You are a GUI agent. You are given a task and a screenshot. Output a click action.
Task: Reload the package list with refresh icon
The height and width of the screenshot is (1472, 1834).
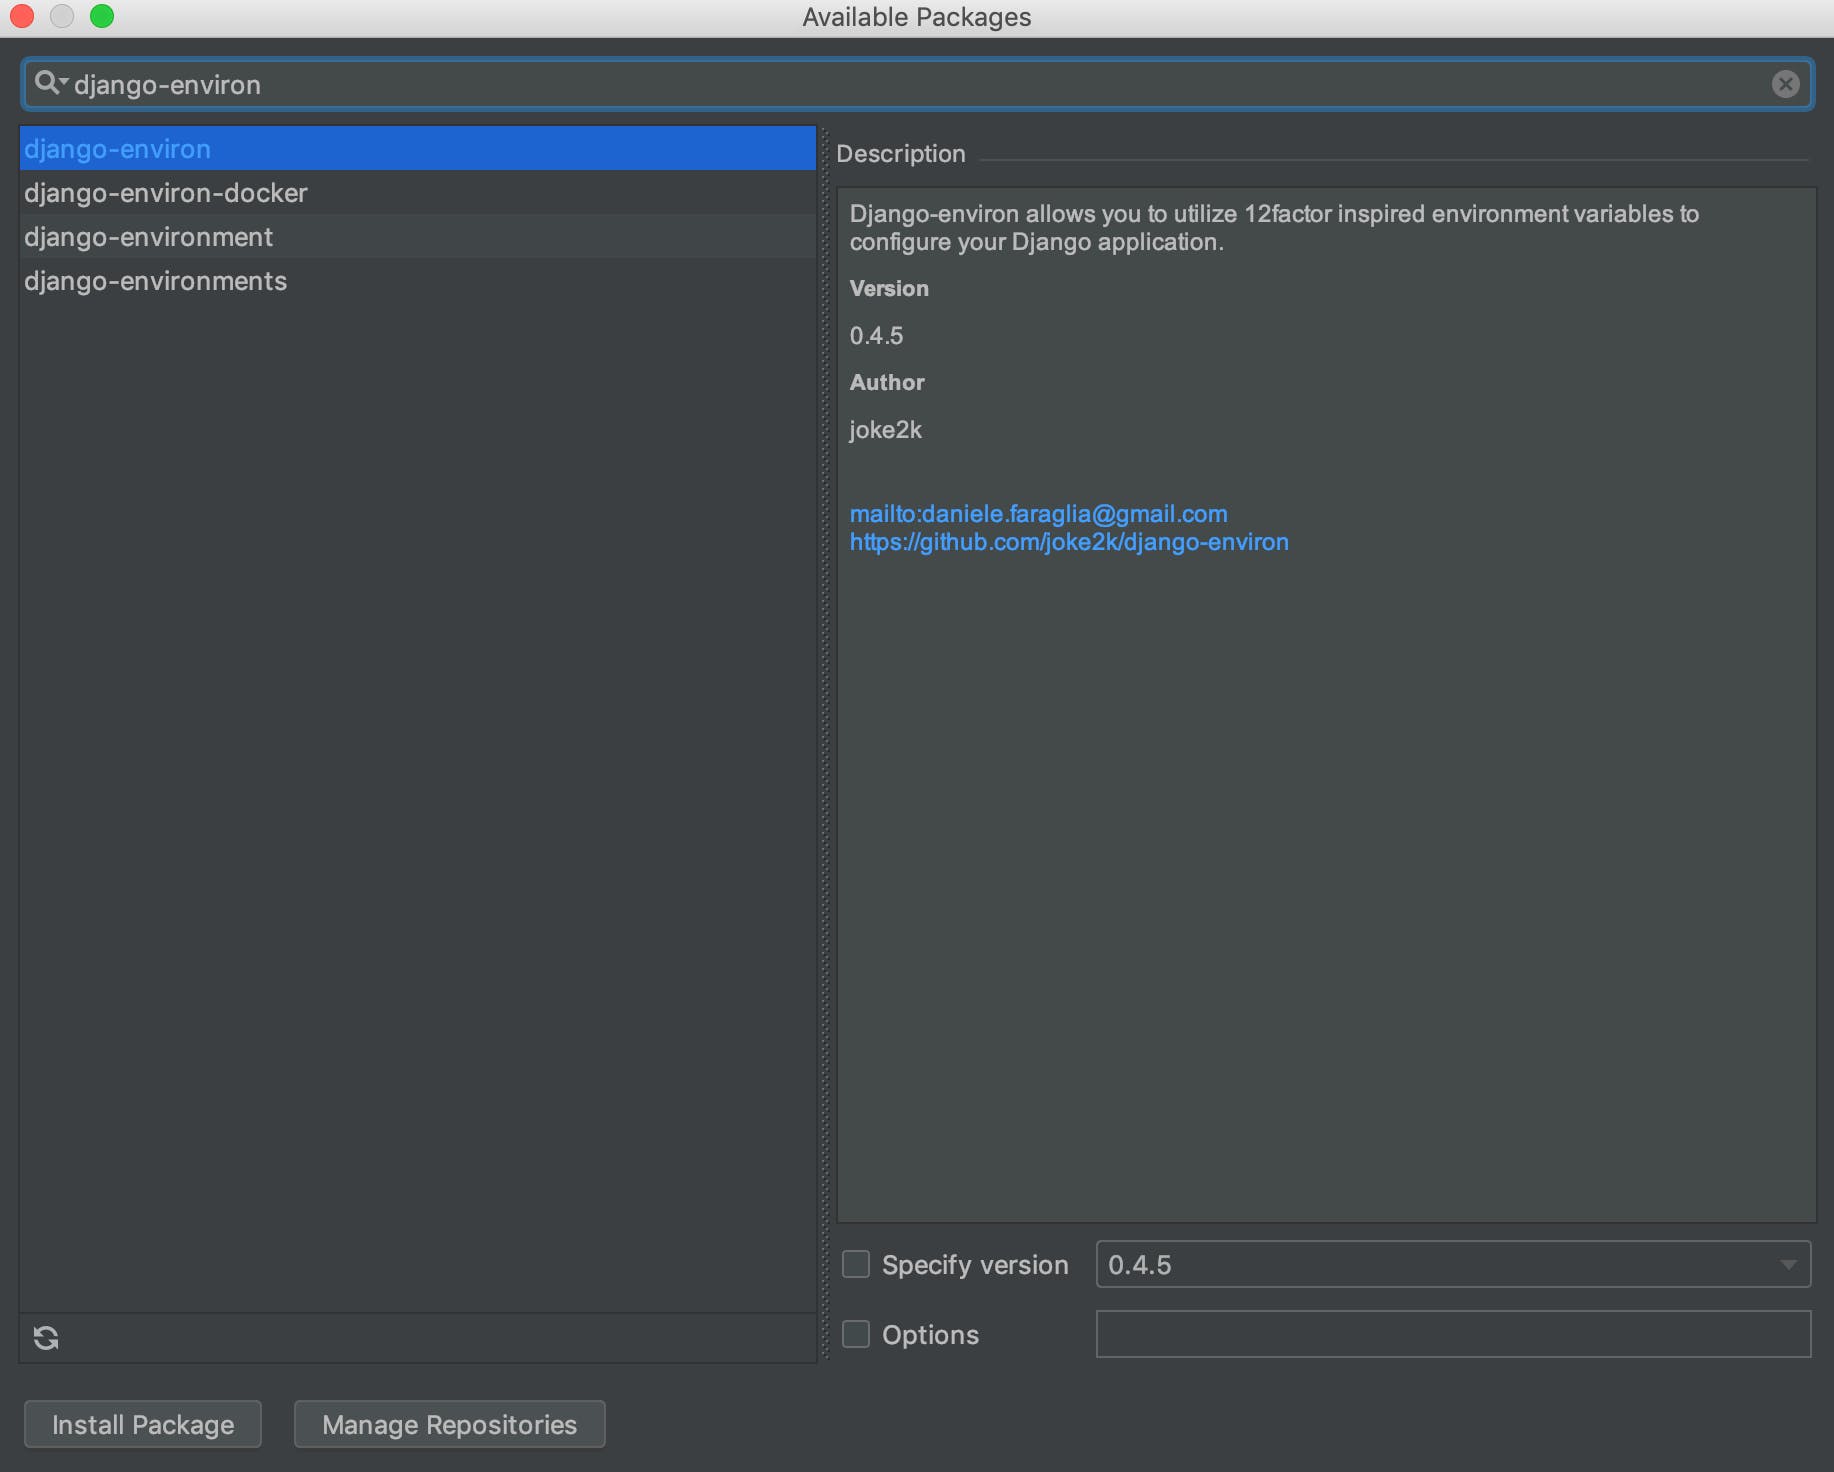(46, 1338)
